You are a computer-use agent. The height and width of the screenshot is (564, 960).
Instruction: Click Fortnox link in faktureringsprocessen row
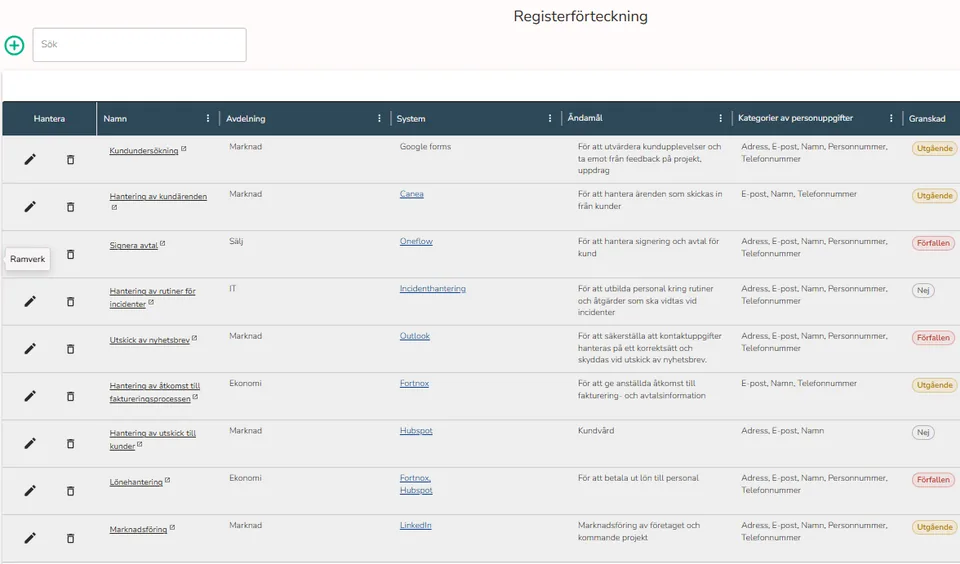(x=414, y=383)
